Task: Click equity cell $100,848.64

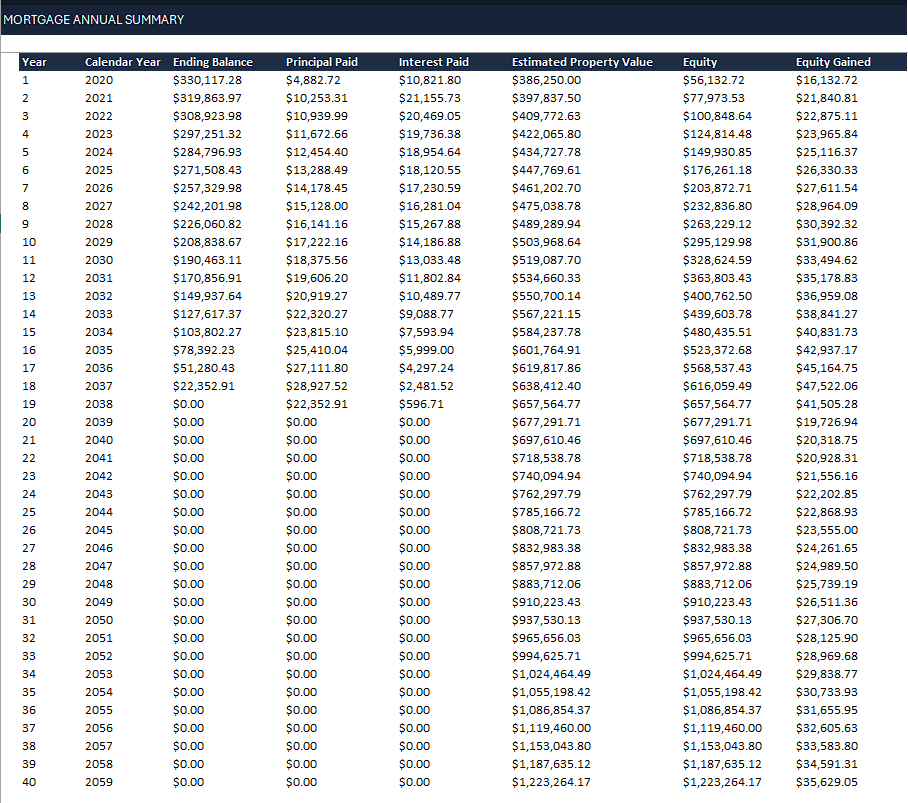Action: coord(717,116)
